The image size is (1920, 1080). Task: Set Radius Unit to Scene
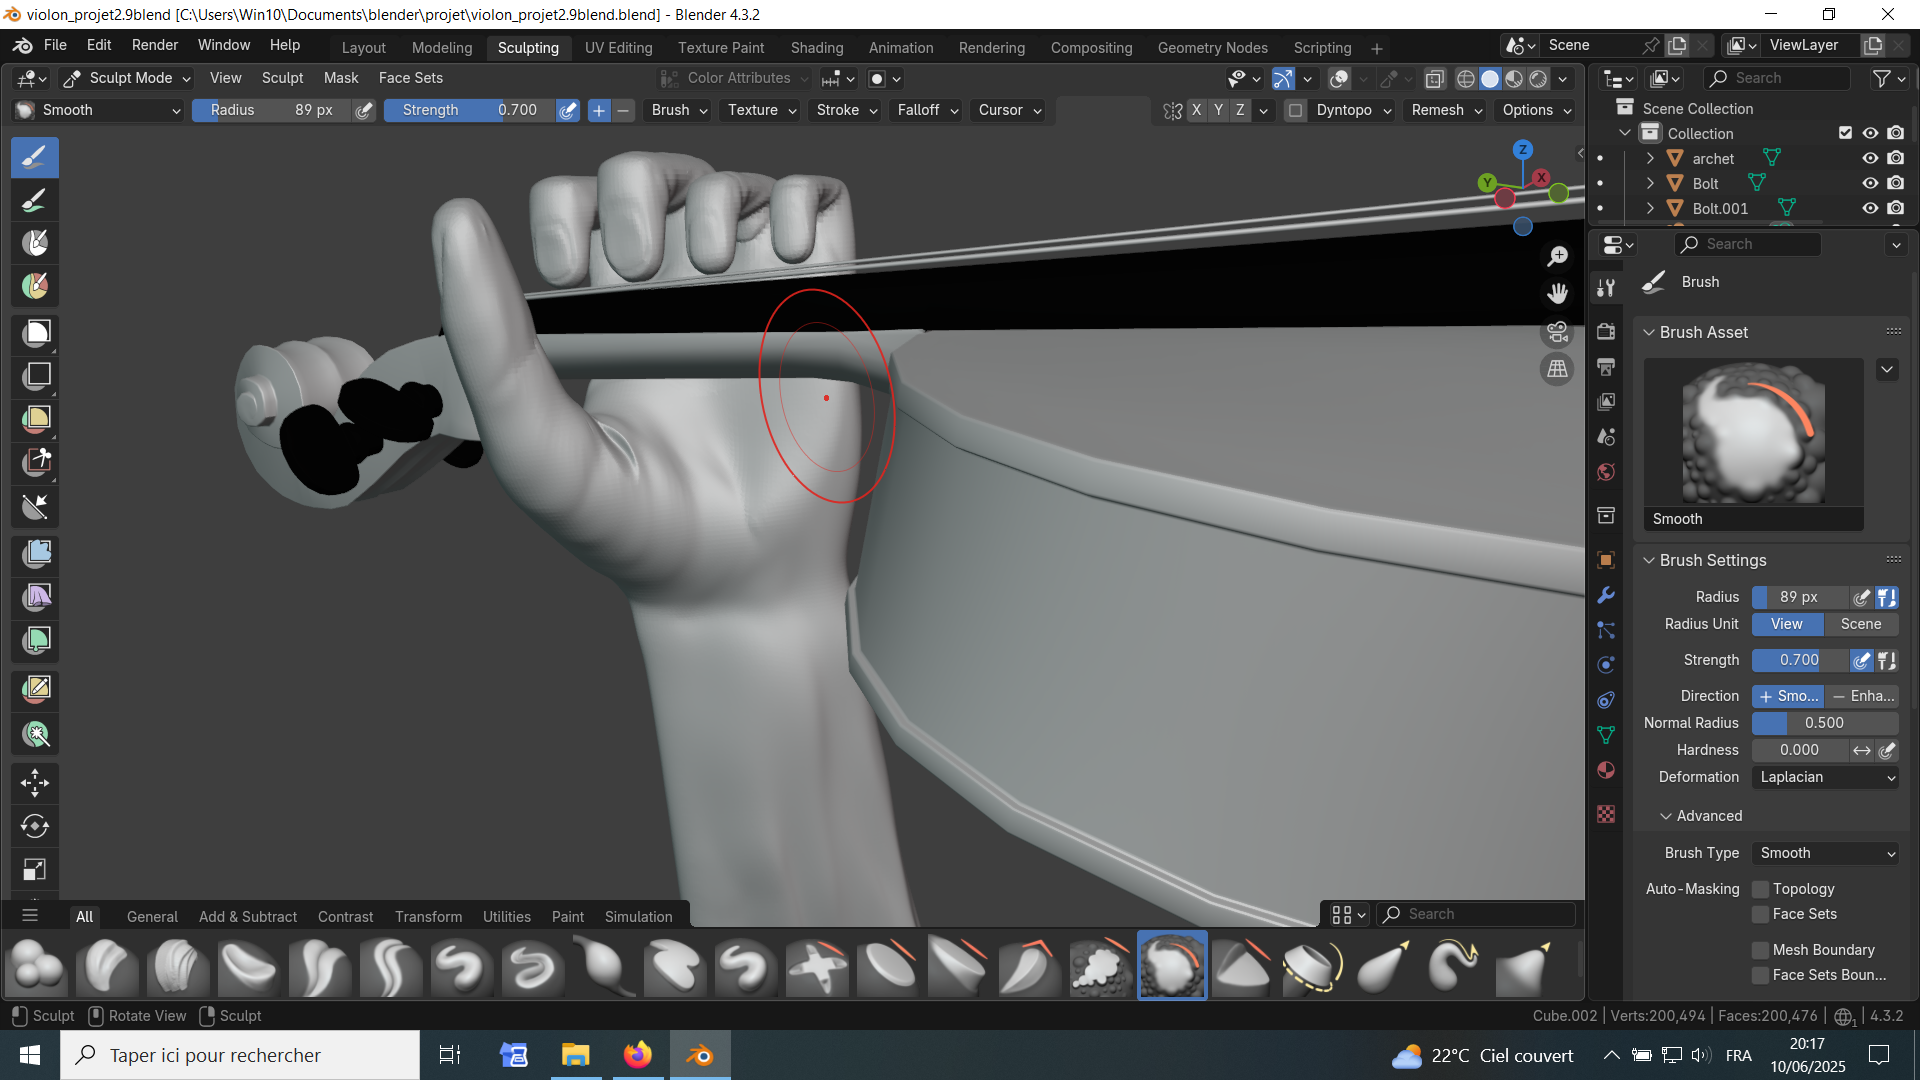pyautogui.click(x=1860, y=624)
